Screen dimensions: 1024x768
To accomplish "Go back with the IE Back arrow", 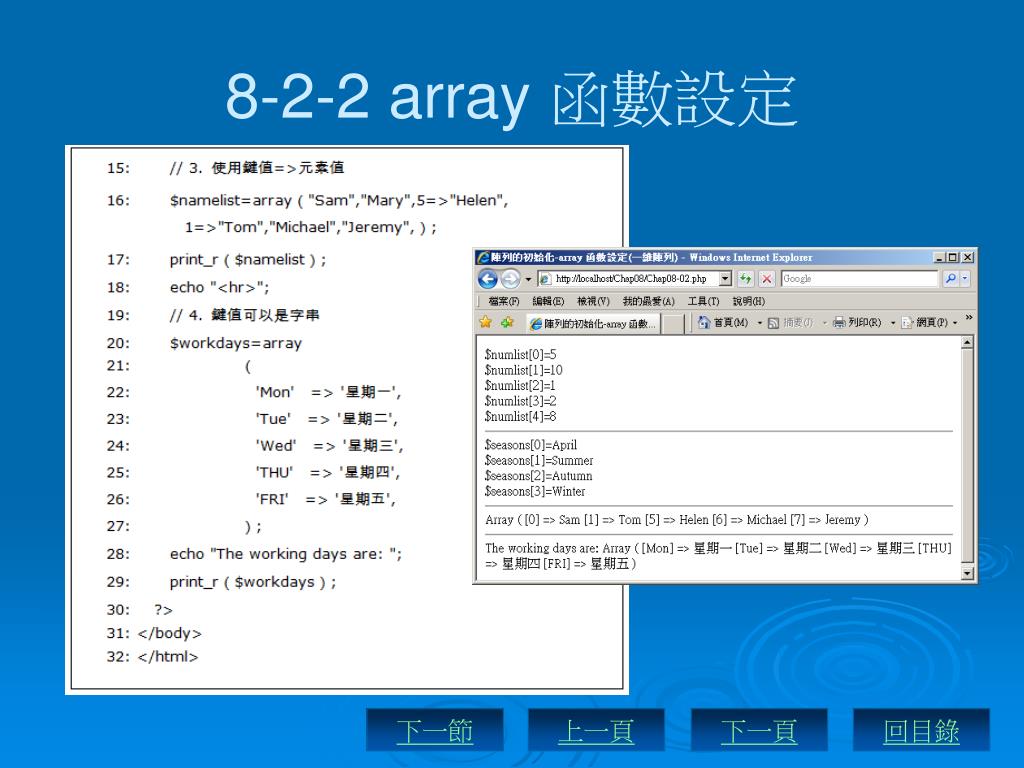I will [x=487, y=279].
